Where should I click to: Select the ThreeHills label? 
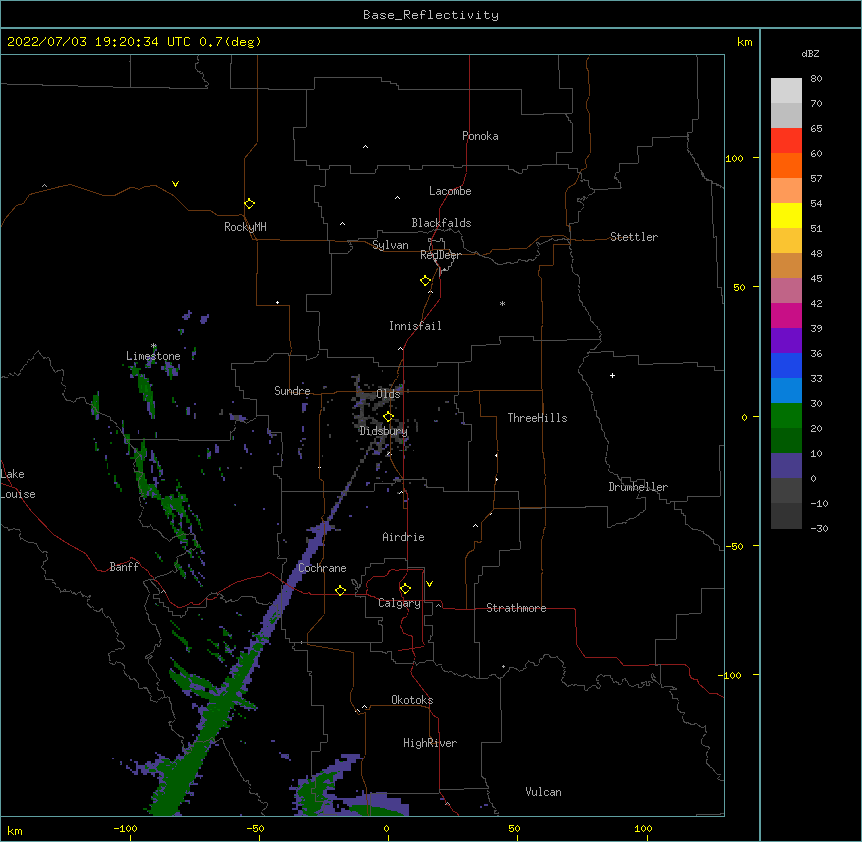pos(537,418)
